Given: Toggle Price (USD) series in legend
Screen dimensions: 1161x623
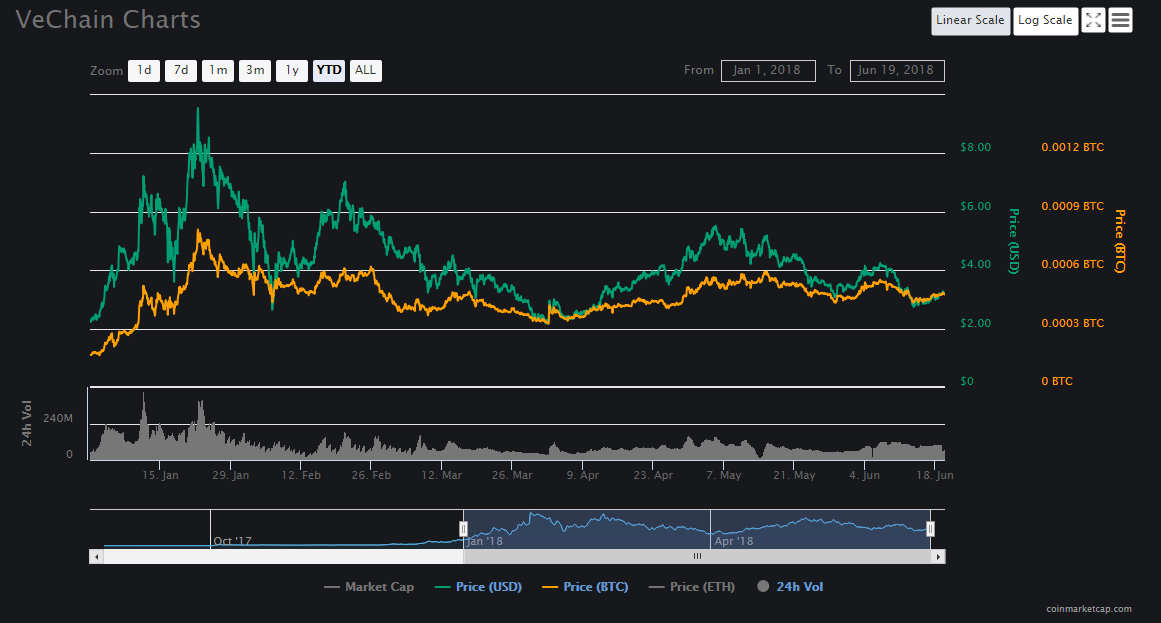Looking at the screenshot, I should 478,587.
